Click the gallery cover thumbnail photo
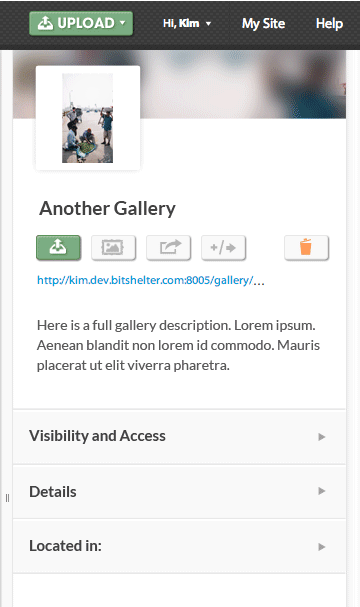360x607 pixels. (87, 118)
